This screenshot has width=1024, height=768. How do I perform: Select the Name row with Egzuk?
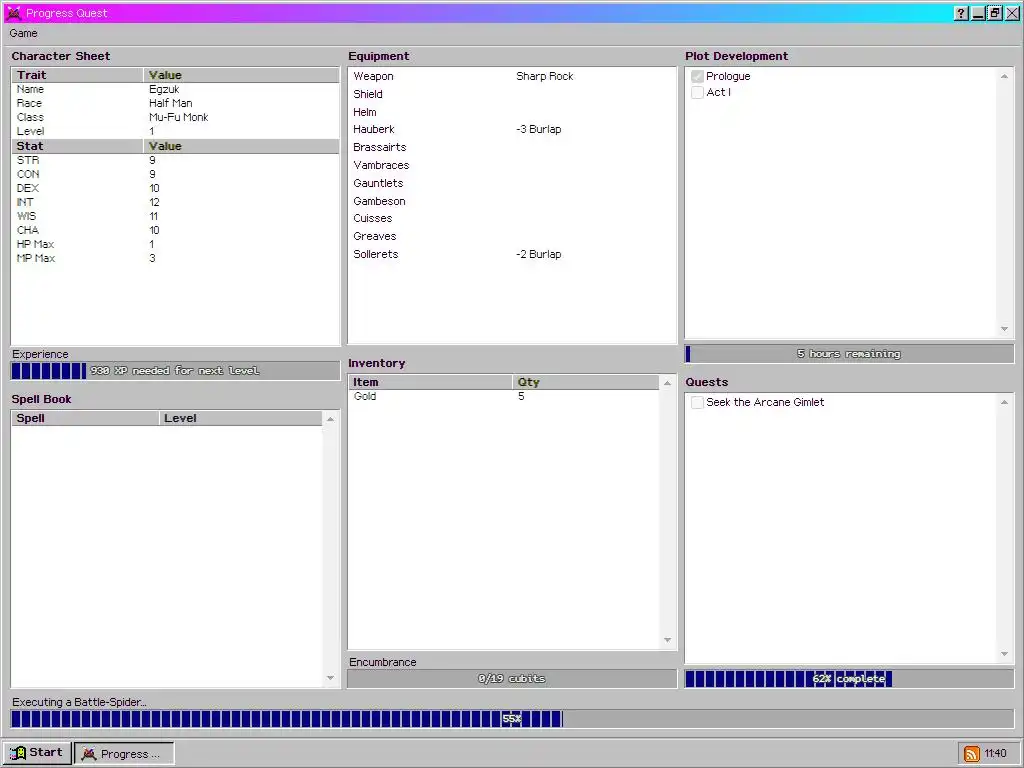[x=175, y=89]
